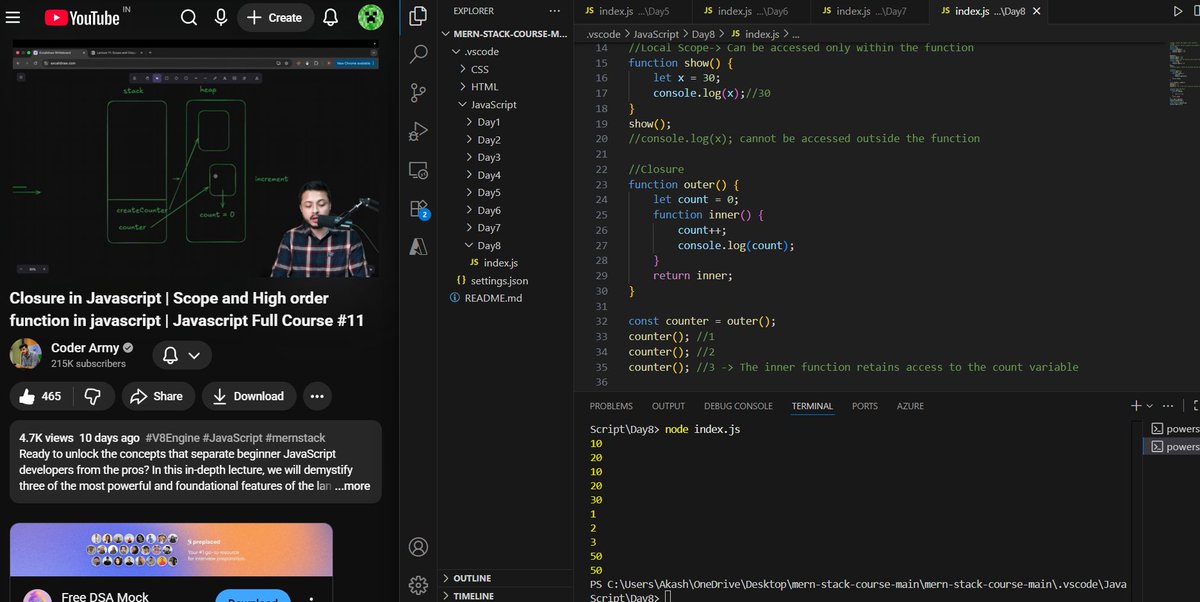Open the VS Code Explorer view
Image resolution: width=1200 pixels, height=602 pixels.
419,17
